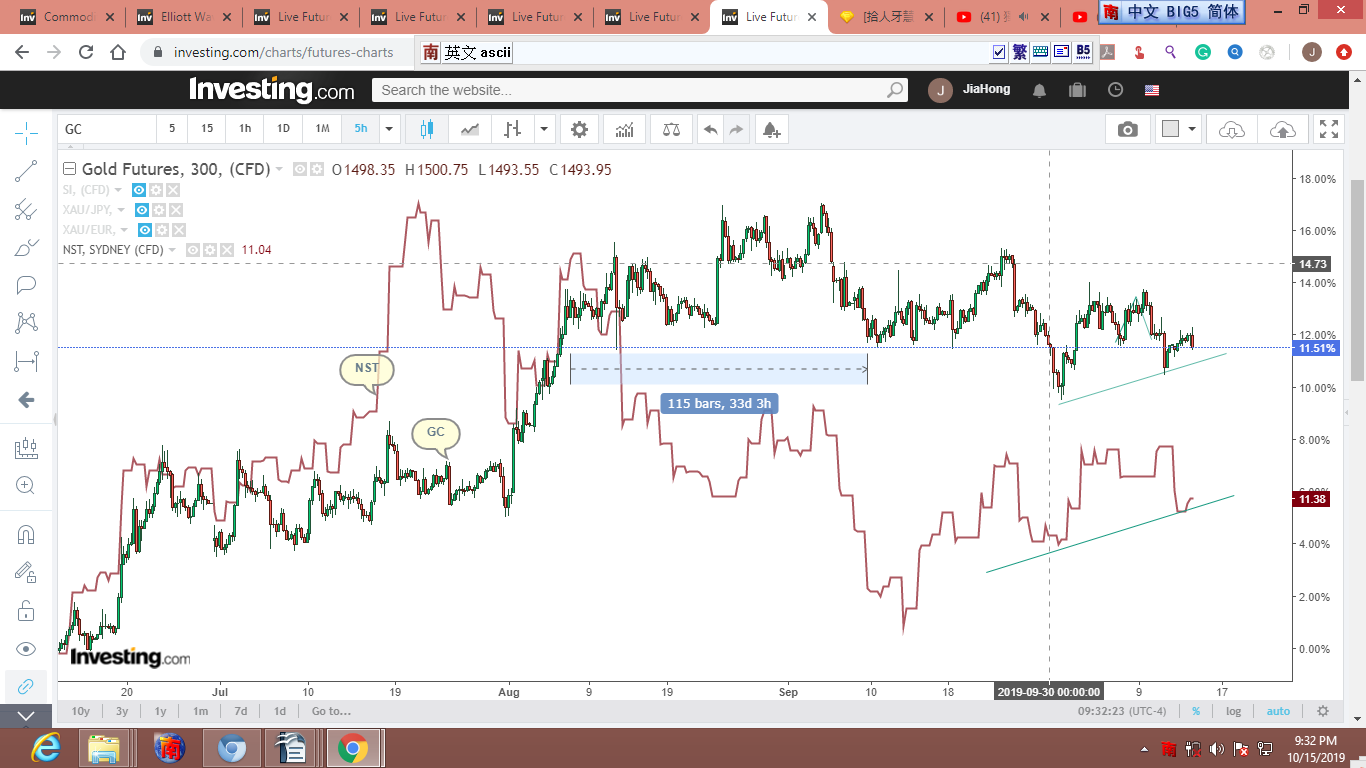Select the measure and projection tool
This screenshot has width=1366, height=768.
pyautogui.click(x=26, y=361)
